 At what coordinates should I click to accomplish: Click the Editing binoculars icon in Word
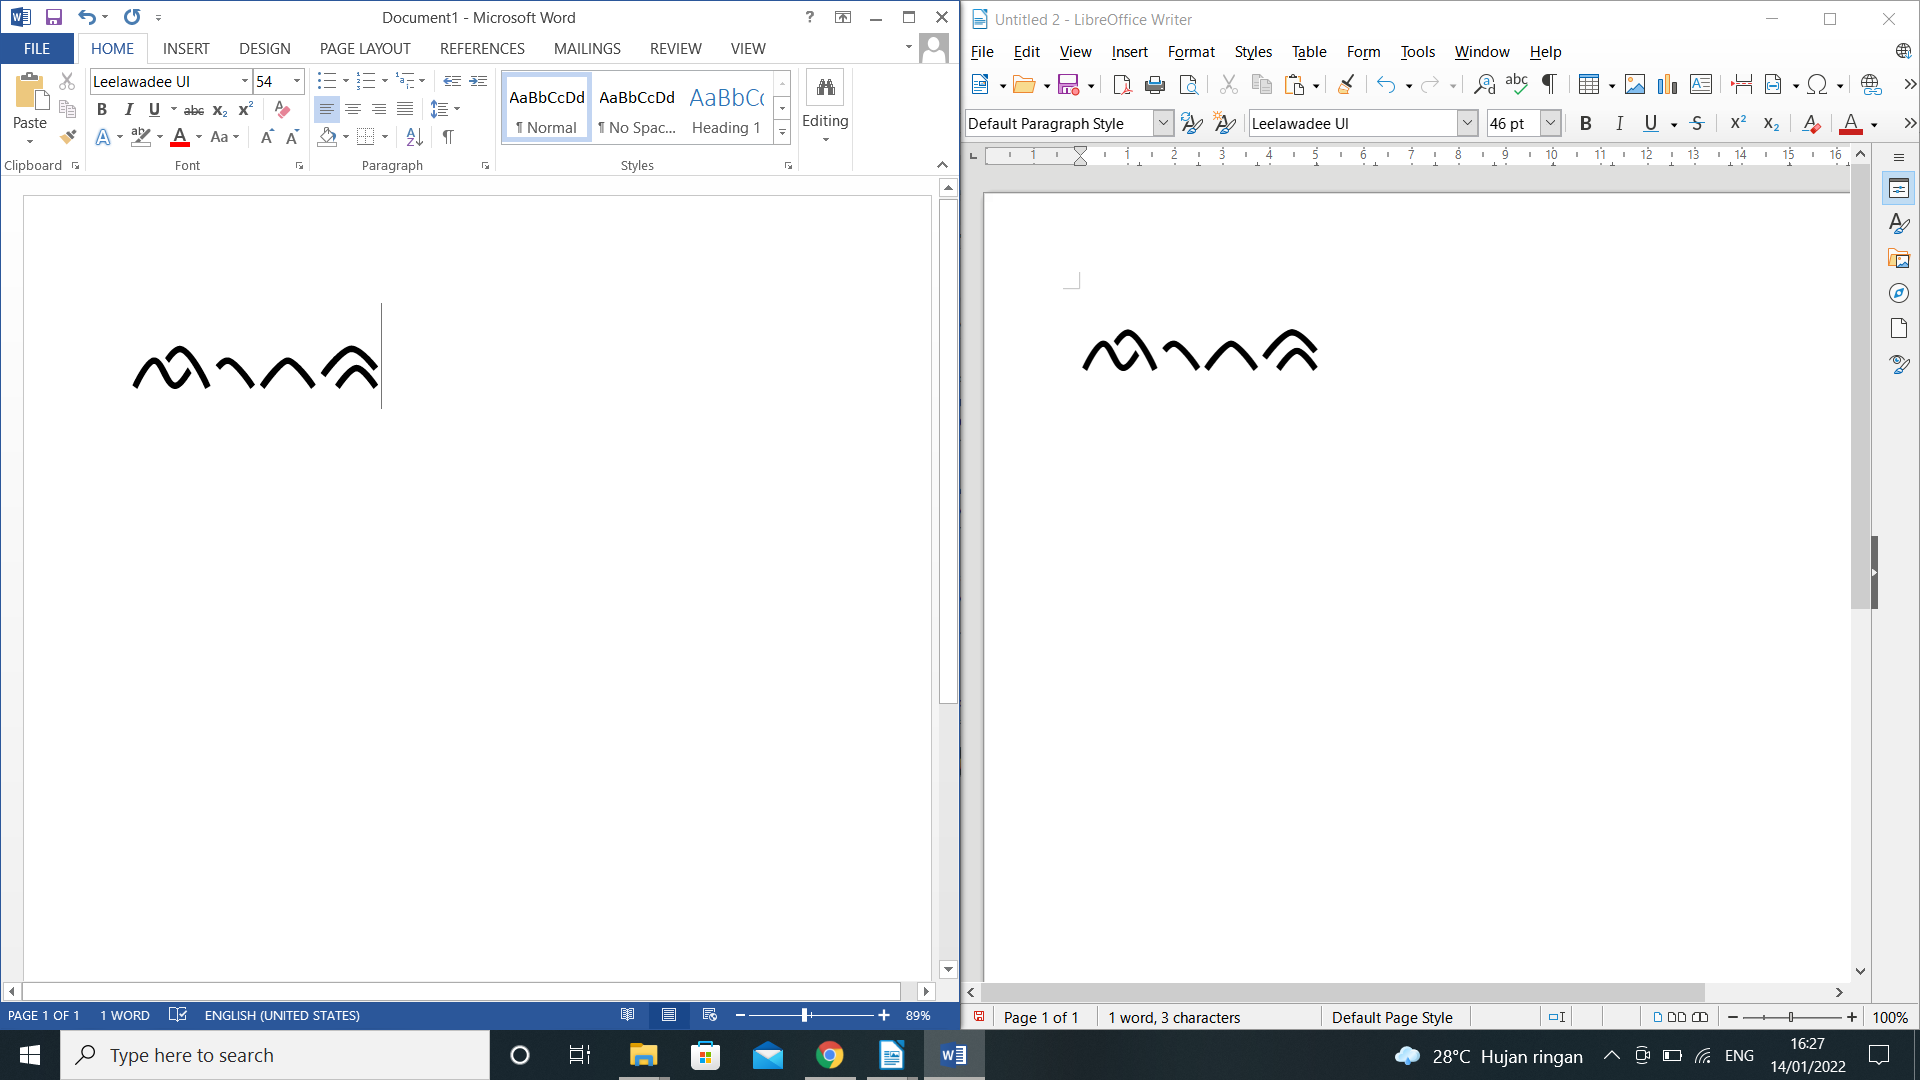[x=825, y=88]
